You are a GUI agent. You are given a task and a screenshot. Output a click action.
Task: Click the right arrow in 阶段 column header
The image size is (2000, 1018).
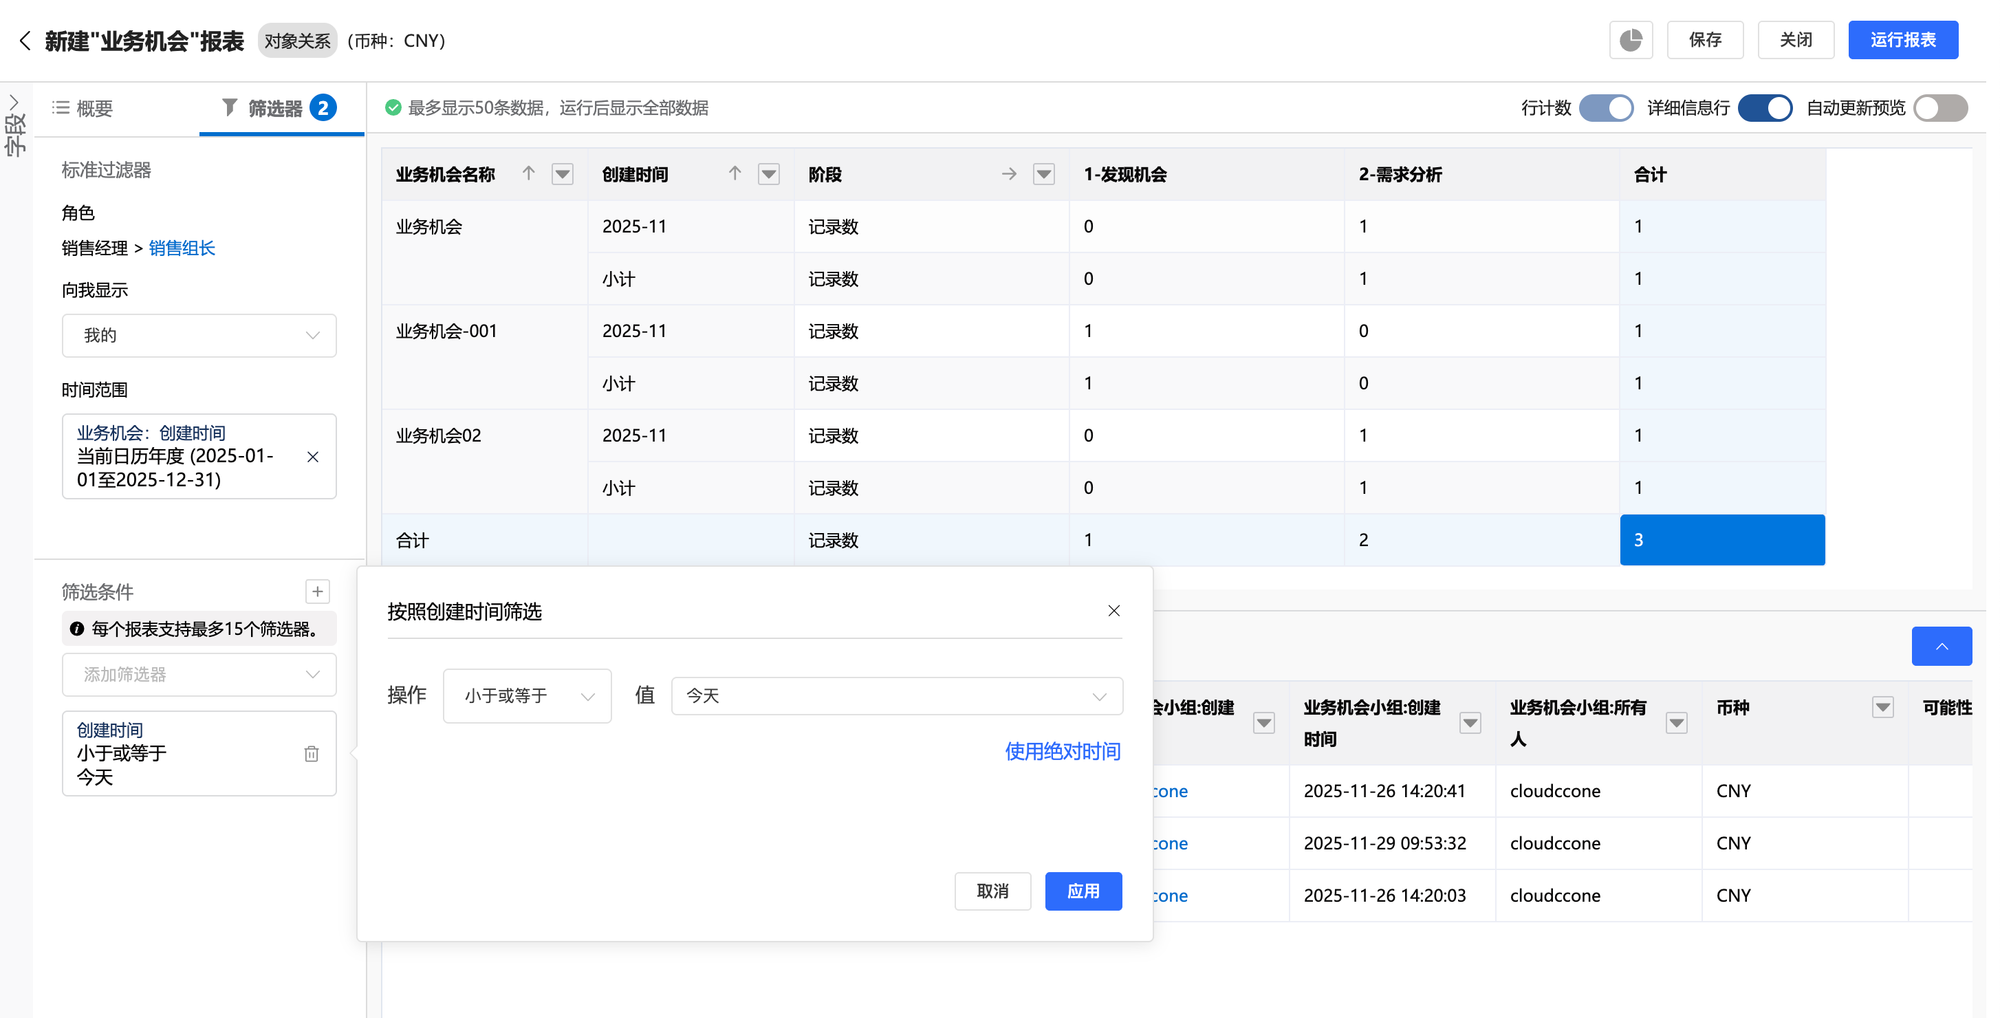[x=1009, y=174]
